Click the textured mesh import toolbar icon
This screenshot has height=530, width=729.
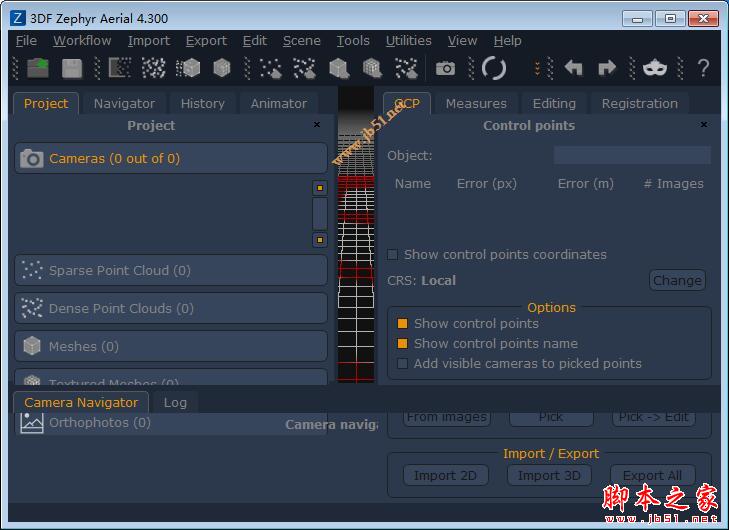(372, 69)
